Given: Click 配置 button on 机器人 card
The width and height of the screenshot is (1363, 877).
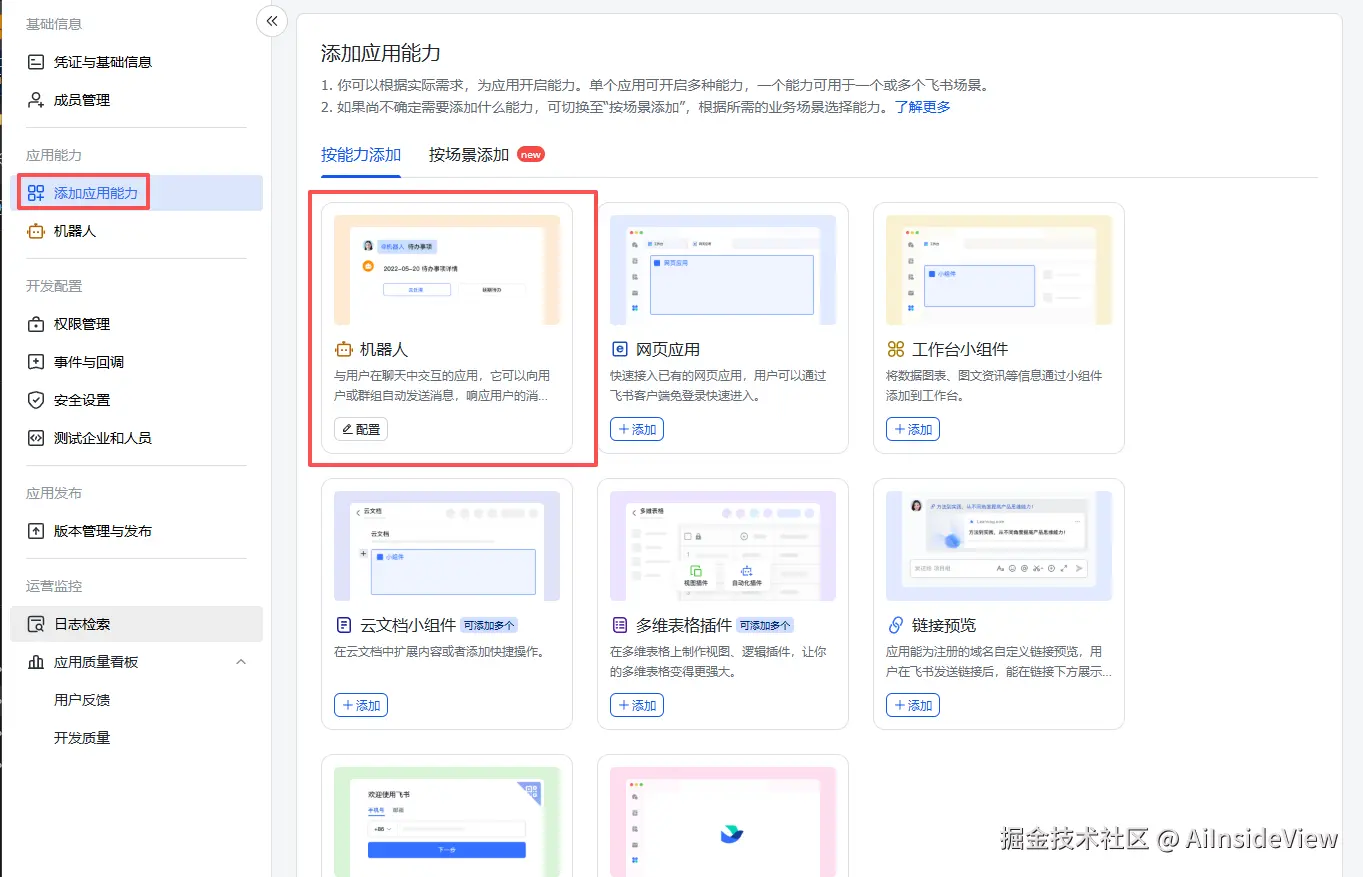Looking at the screenshot, I should pyautogui.click(x=361, y=429).
